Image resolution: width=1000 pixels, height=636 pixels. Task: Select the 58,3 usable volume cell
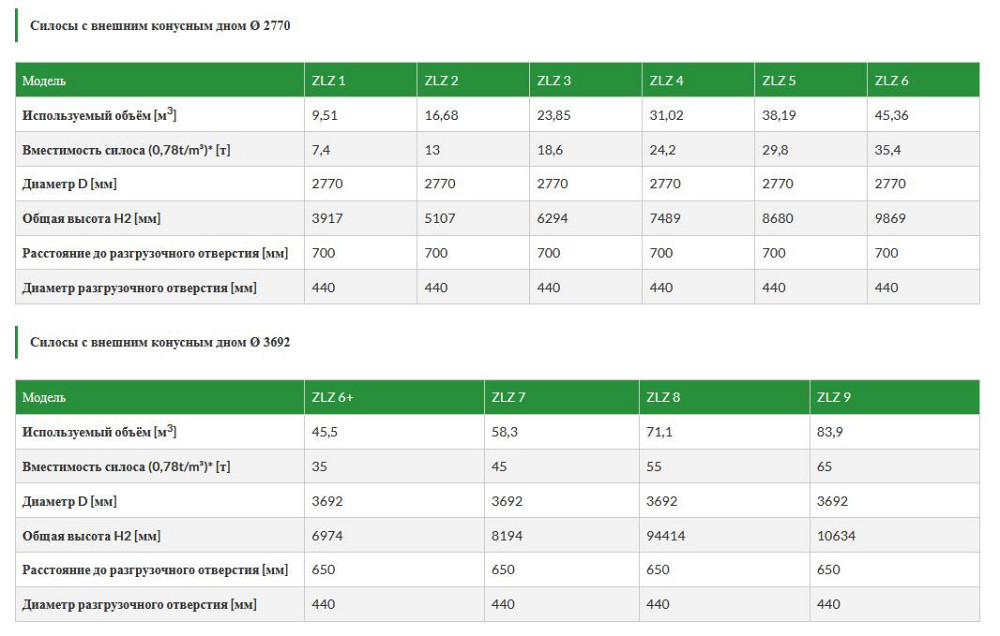click(503, 432)
